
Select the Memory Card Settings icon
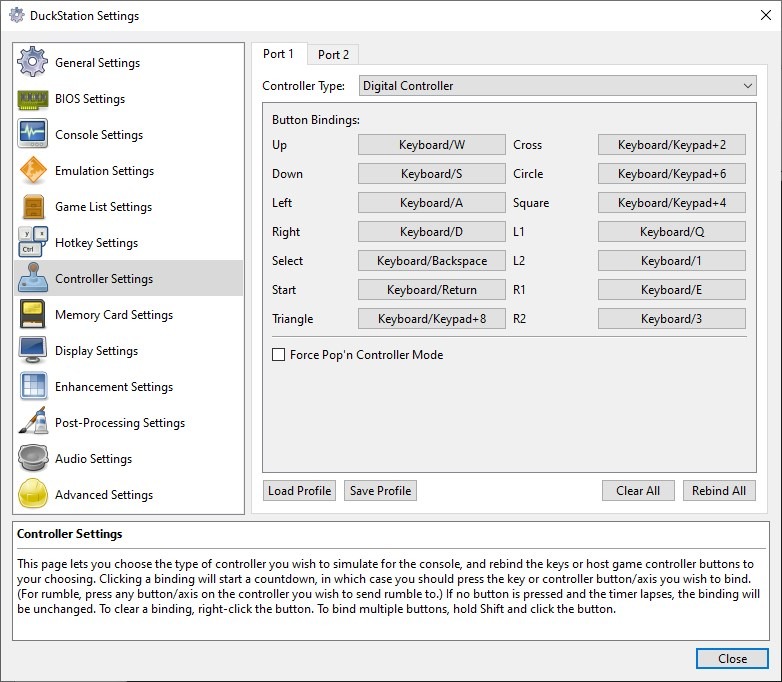click(x=32, y=315)
